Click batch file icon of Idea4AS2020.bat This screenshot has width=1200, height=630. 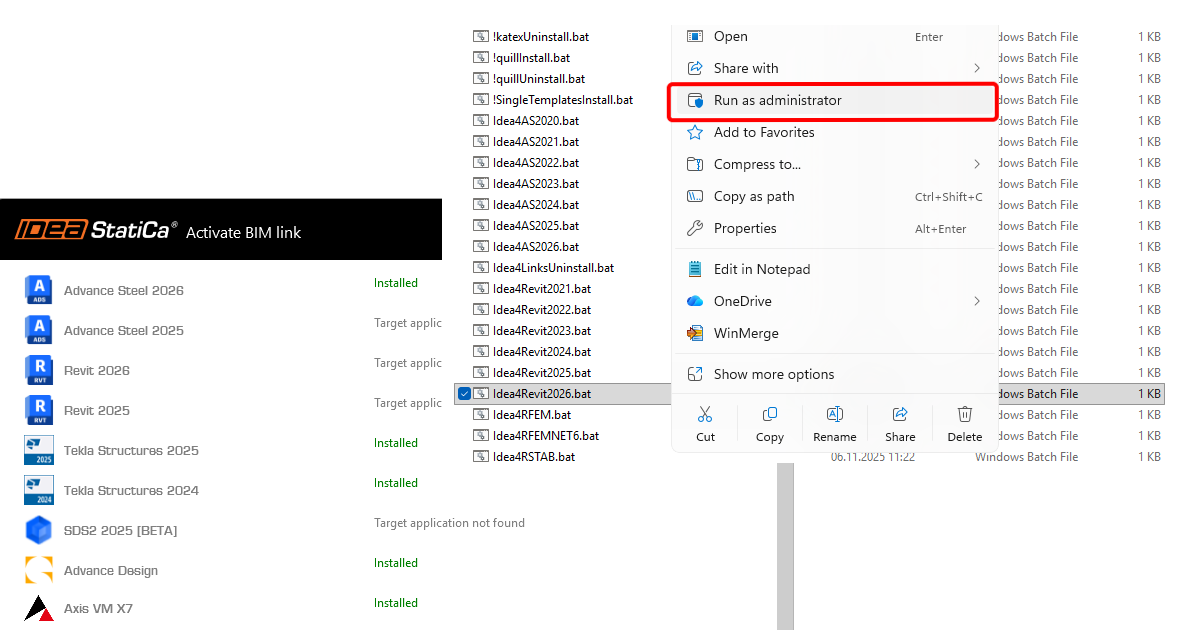[x=481, y=121]
